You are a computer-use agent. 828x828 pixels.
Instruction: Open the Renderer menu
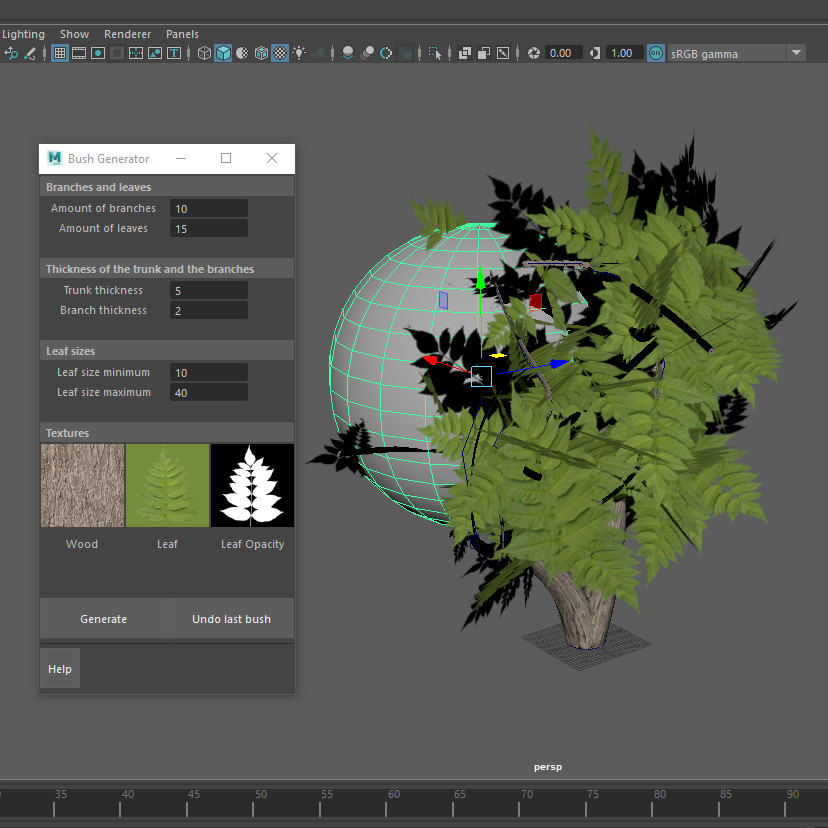pyautogui.click(x=127, y=33)
